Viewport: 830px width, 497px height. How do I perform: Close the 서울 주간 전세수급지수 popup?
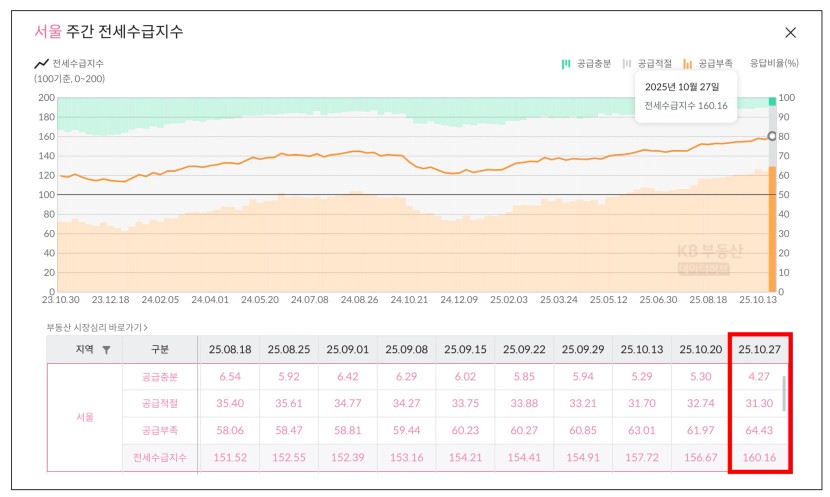[790, 33]
